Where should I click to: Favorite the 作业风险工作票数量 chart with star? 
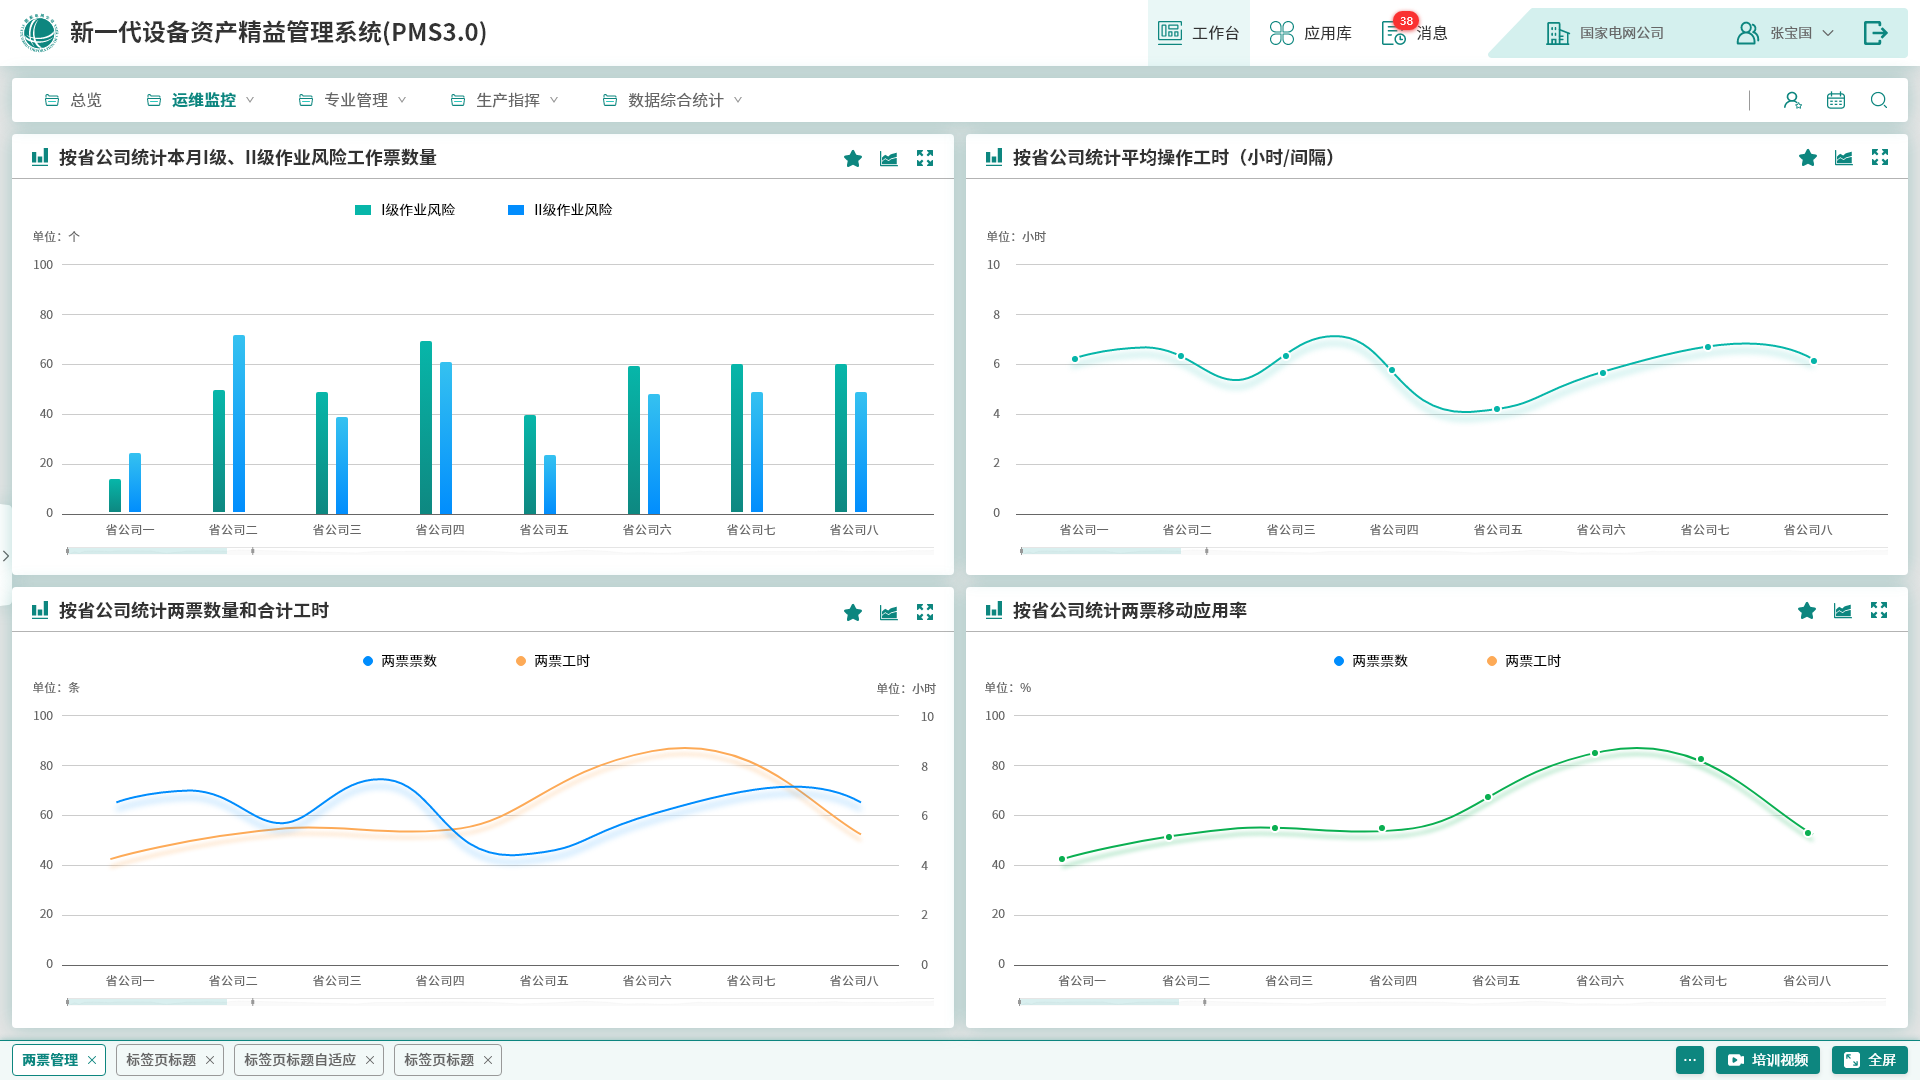tap(853, 158)
